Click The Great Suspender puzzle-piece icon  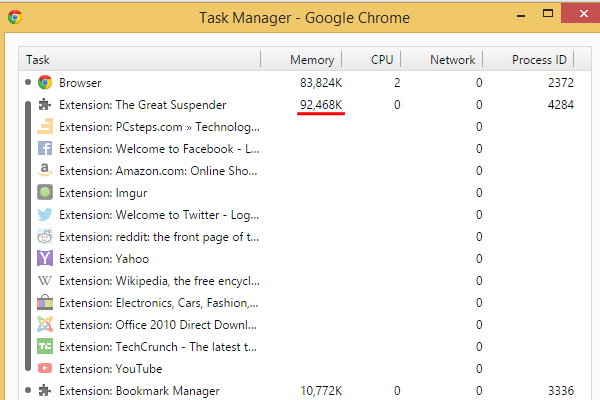(45, 104)
